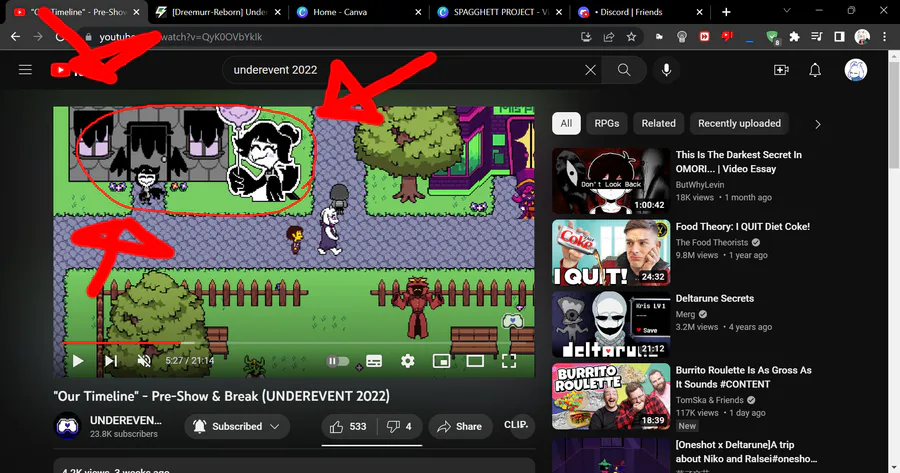Select the Recently uploaded filter chip
Image resolution: width=900 pixels, height=473 pixels.
coord(739,123)
